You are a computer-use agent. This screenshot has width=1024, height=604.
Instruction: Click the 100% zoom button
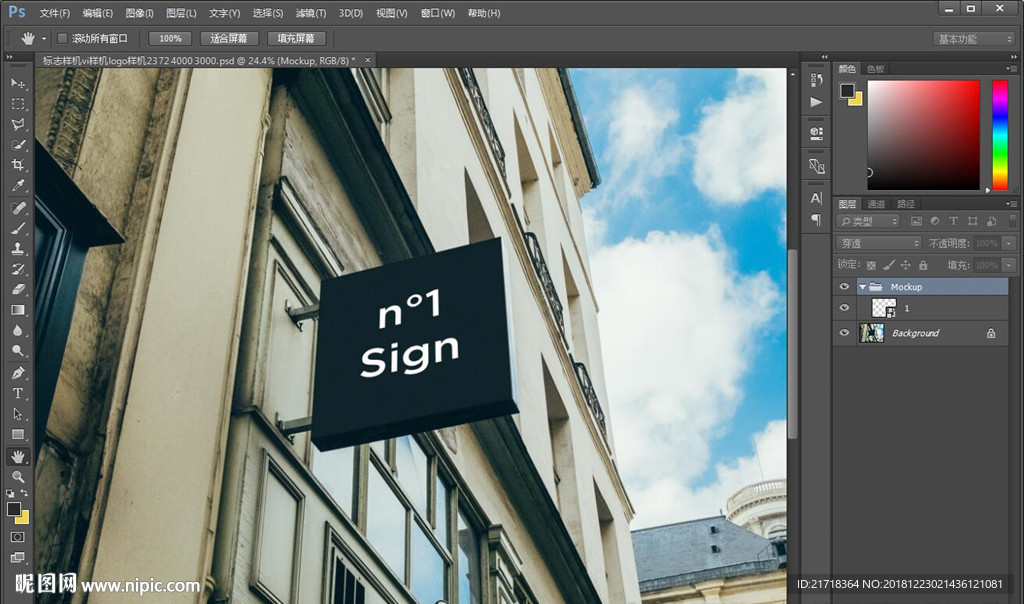click(170, 38)
